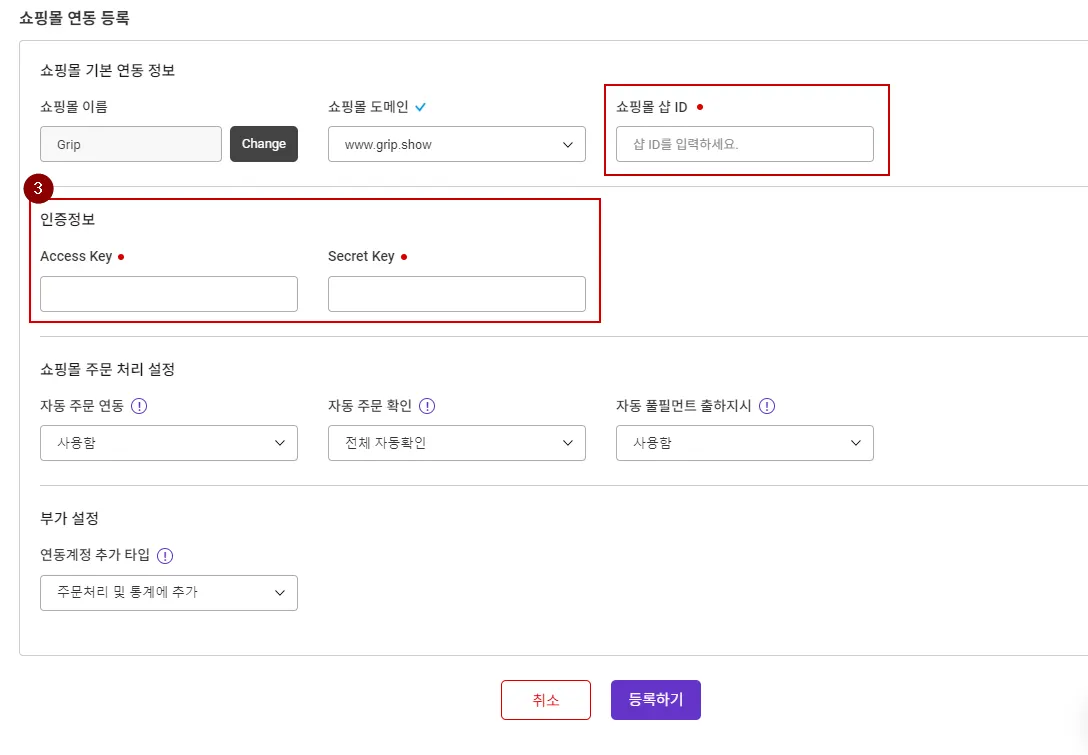Open the 전체 자동확인 dropdown
Image resolution: width=1088 pixels, height=755 pixels.
point(456,443)
